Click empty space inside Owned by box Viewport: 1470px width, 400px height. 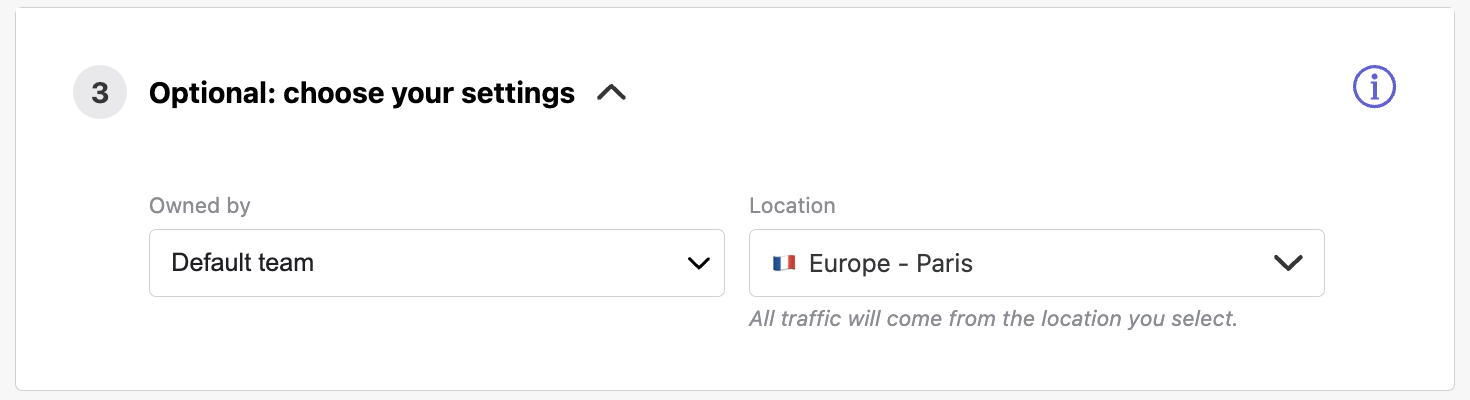click(x=500, y=263)
